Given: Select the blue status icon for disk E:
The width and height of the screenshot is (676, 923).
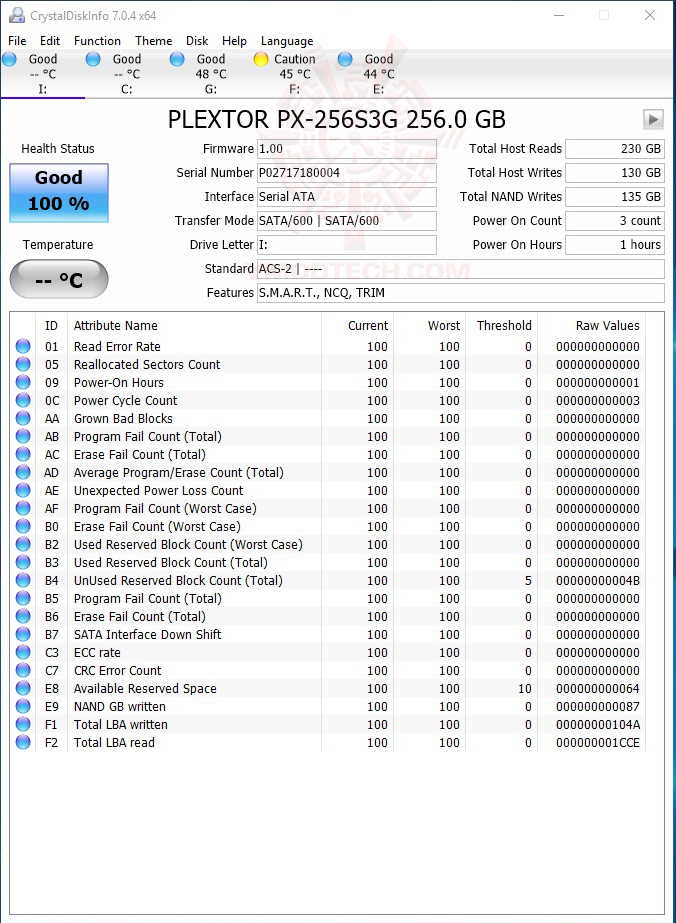Looking at the screenshot, I should (345, 59).
